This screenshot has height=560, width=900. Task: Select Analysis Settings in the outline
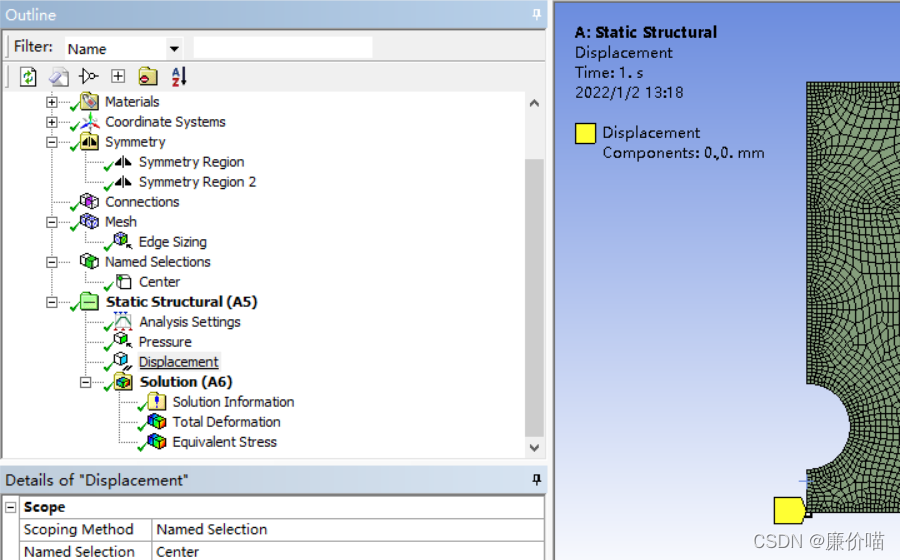pos(189,322)
